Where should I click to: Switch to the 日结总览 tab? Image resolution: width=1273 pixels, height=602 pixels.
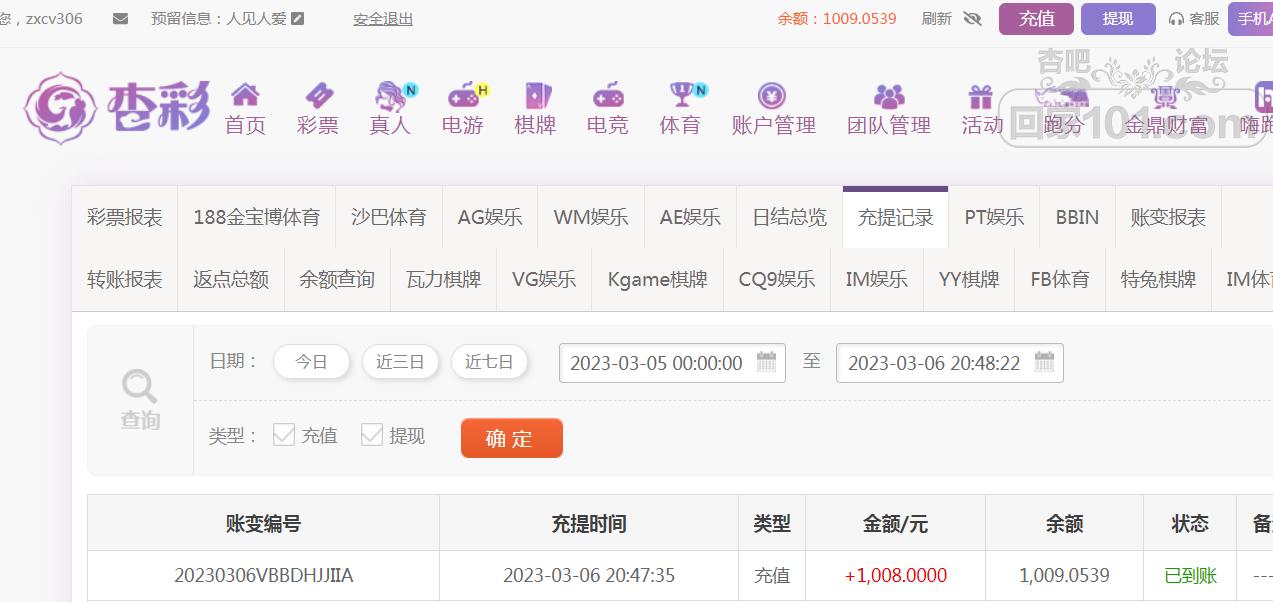tap(789, 218)
